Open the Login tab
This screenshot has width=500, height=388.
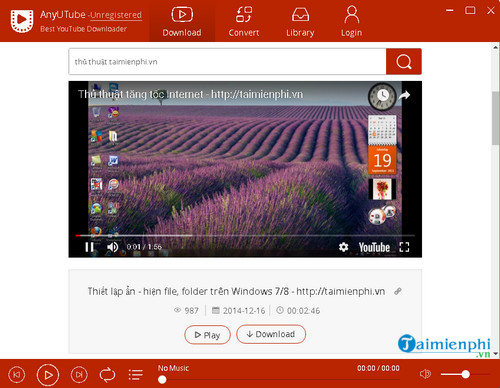[351, 21]
